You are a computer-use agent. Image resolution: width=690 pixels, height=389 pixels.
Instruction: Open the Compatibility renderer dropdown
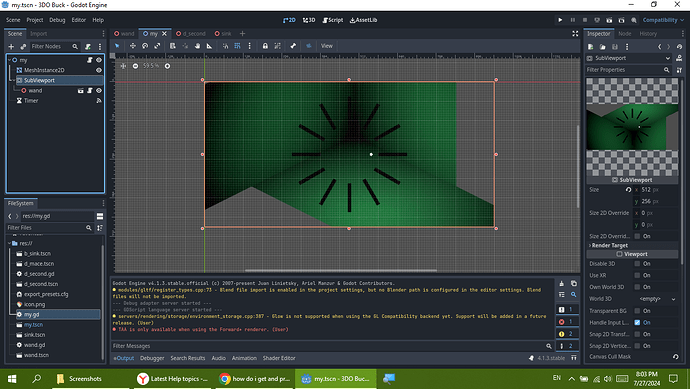click(663, 20)
